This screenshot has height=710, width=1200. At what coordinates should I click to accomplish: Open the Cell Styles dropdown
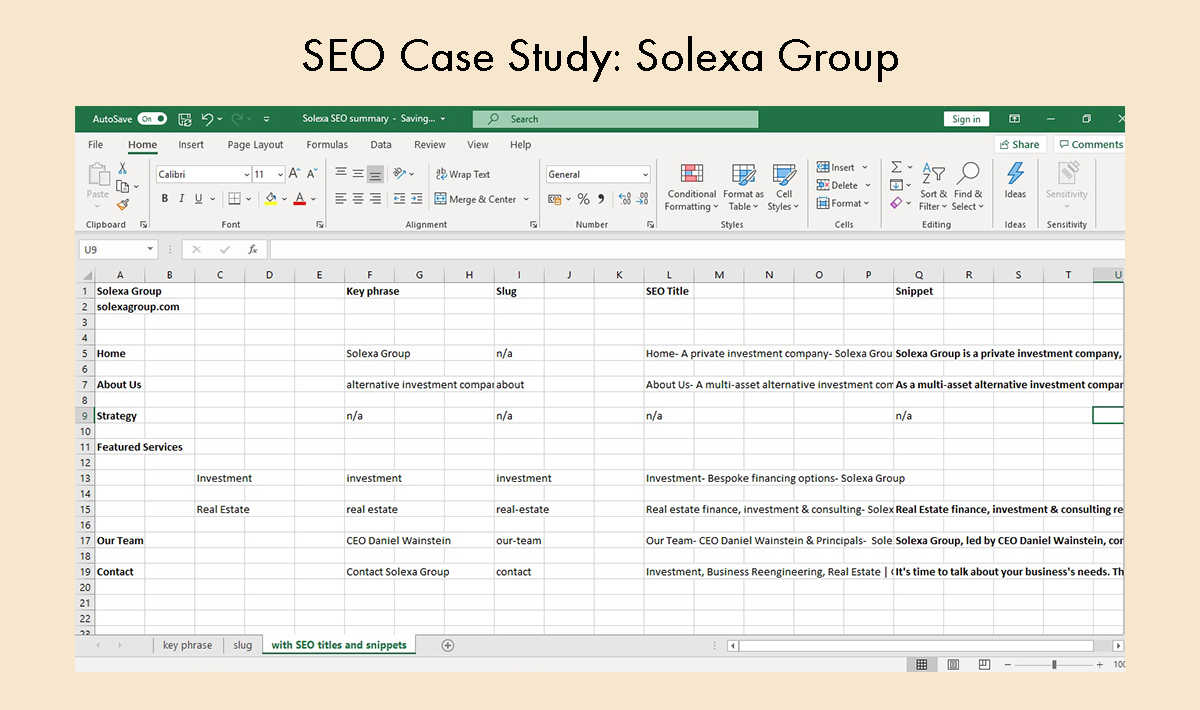tap(784, 188)
